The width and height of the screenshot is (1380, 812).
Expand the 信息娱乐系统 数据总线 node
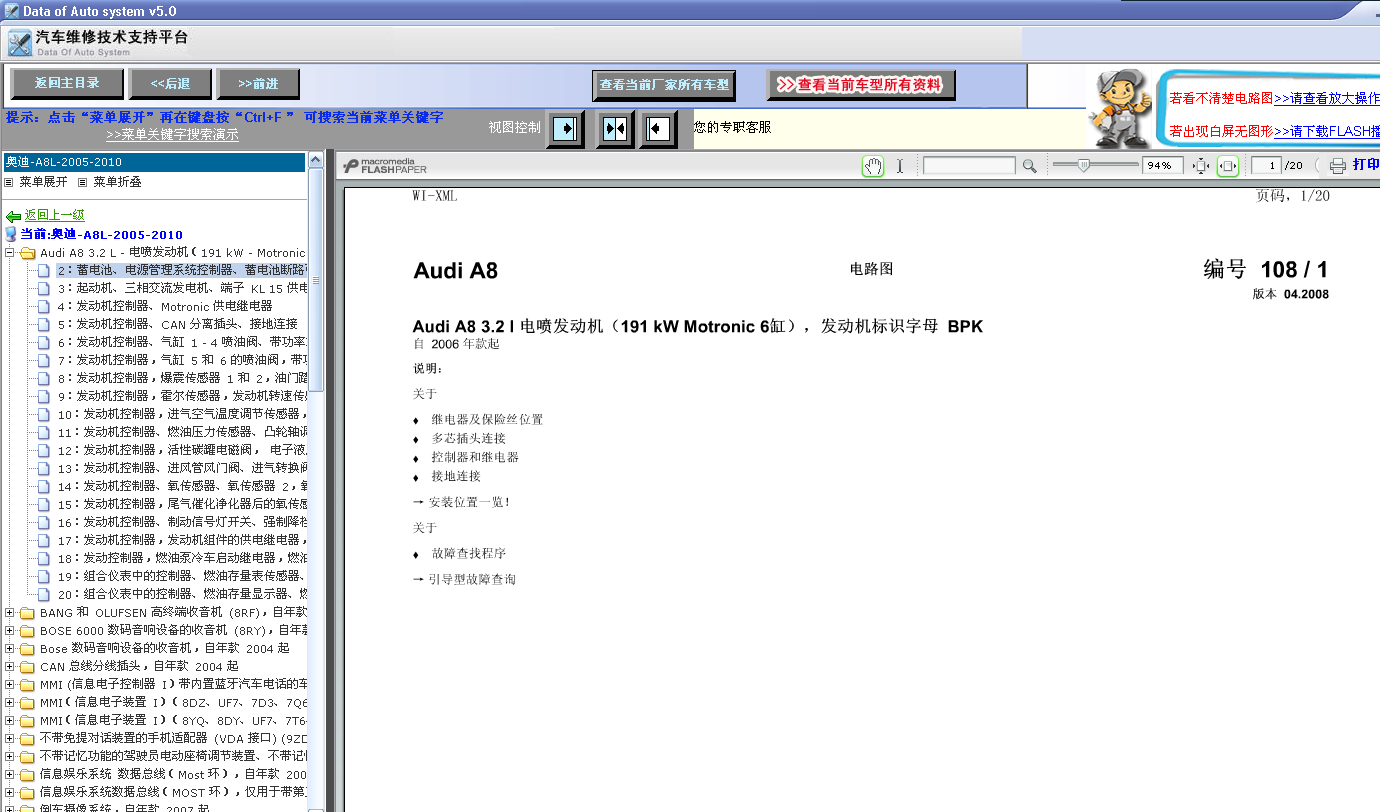click(x=10, y=774)
